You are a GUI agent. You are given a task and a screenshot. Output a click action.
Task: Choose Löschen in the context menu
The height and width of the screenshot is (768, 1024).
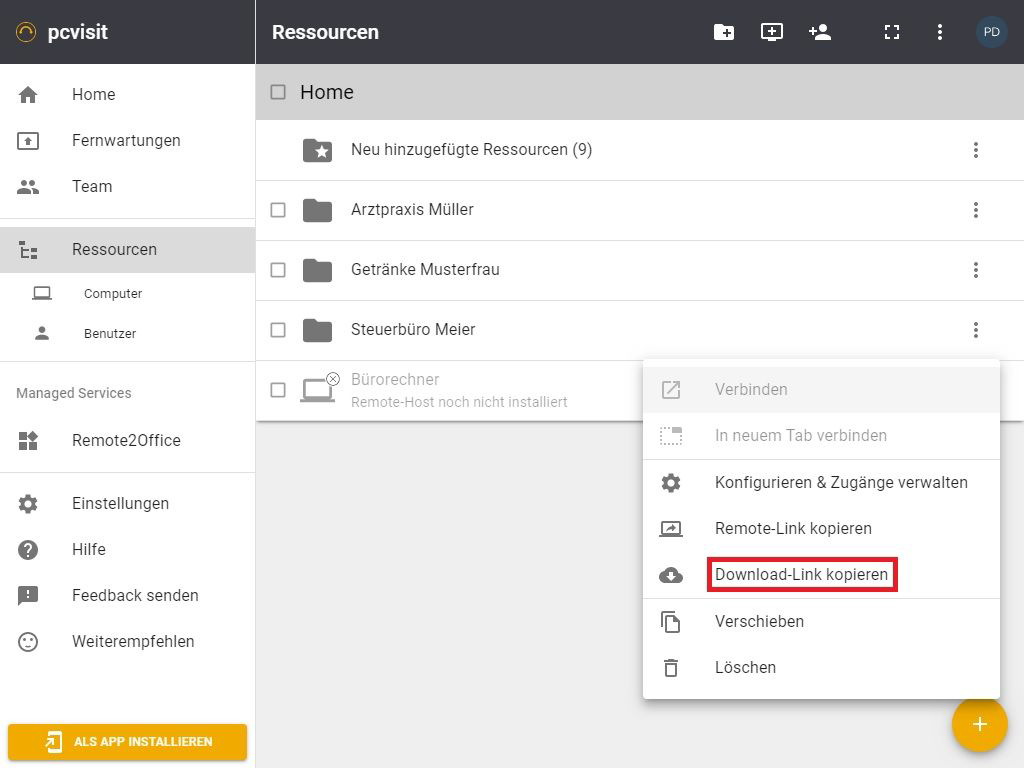point(745,668)
